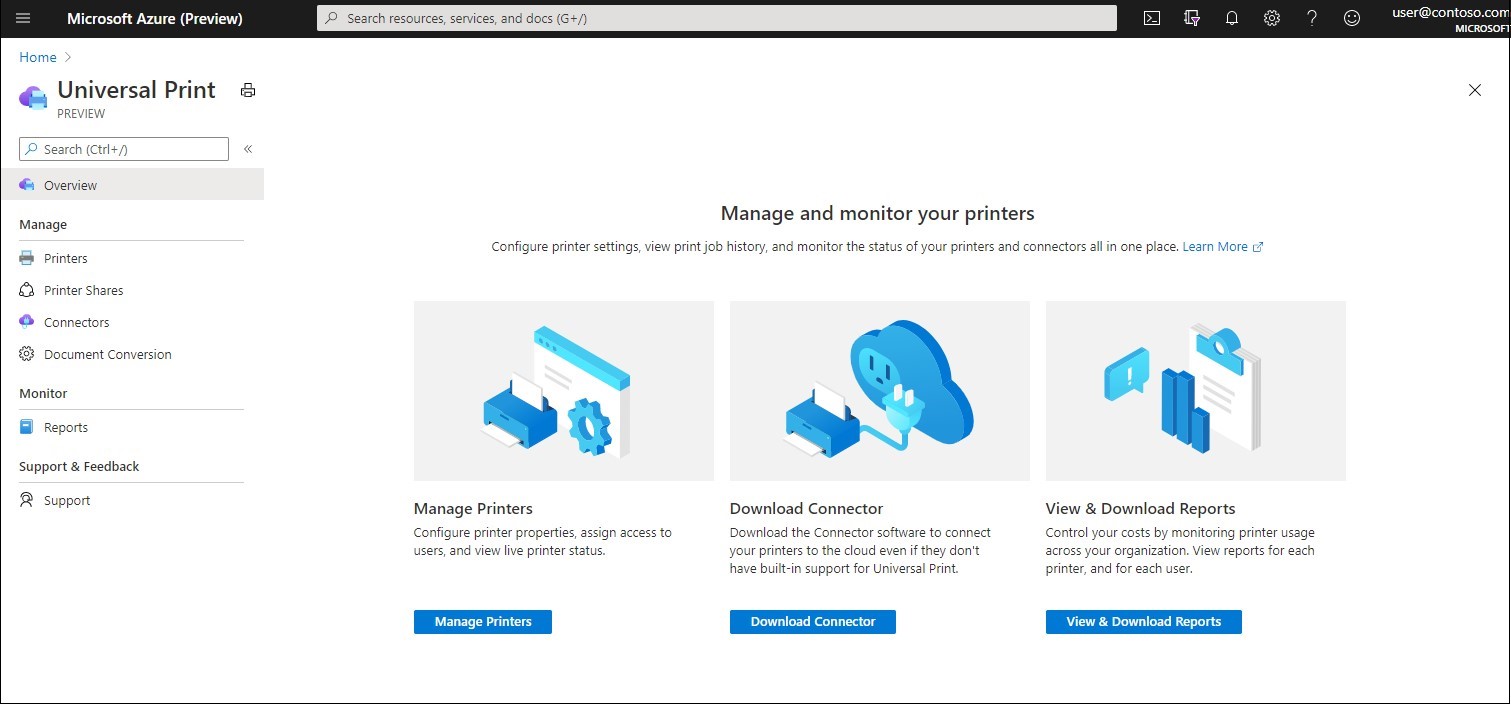The width and height of the screenshot is (1511, 705).
Task: Go to Connectors in the sidebar
Action: click(x=76, y=322)
